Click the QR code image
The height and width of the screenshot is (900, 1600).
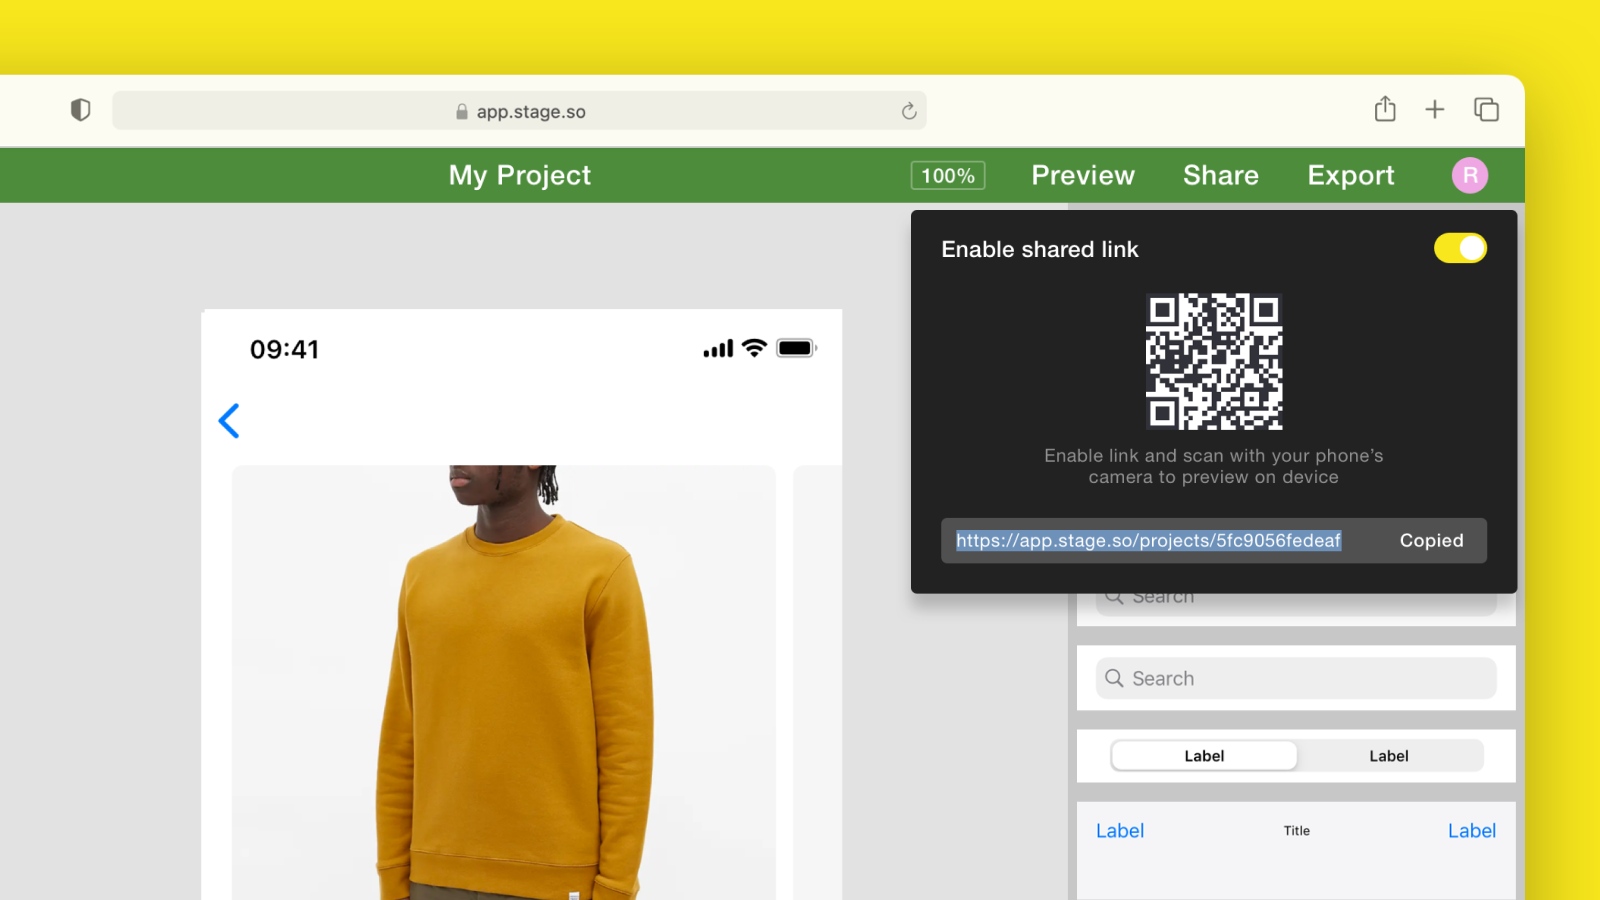tap(1214, 362)
